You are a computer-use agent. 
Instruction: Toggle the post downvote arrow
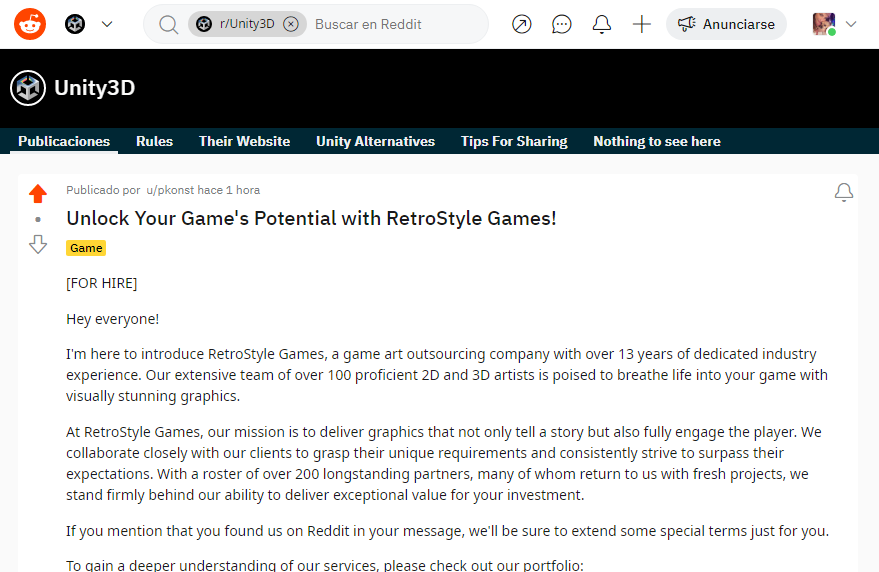[x=38, y=245]
